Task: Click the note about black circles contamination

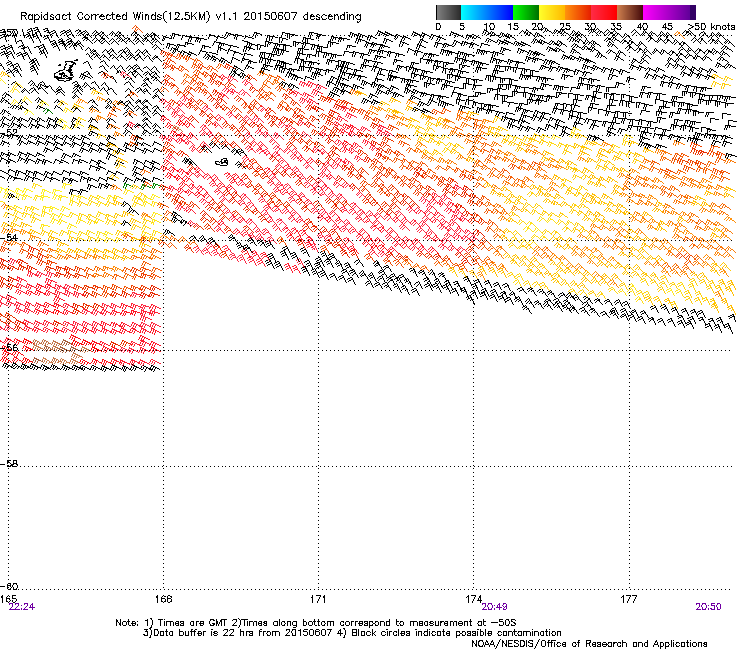Action: (450, 633)
